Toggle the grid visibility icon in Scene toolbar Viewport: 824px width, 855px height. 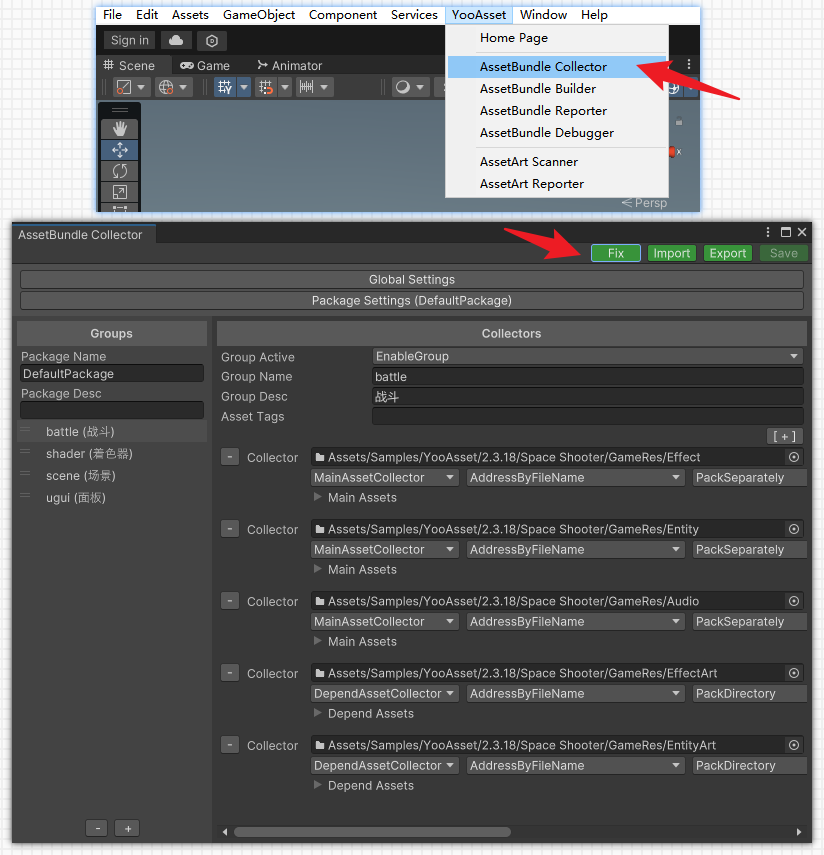pos(225,87)
